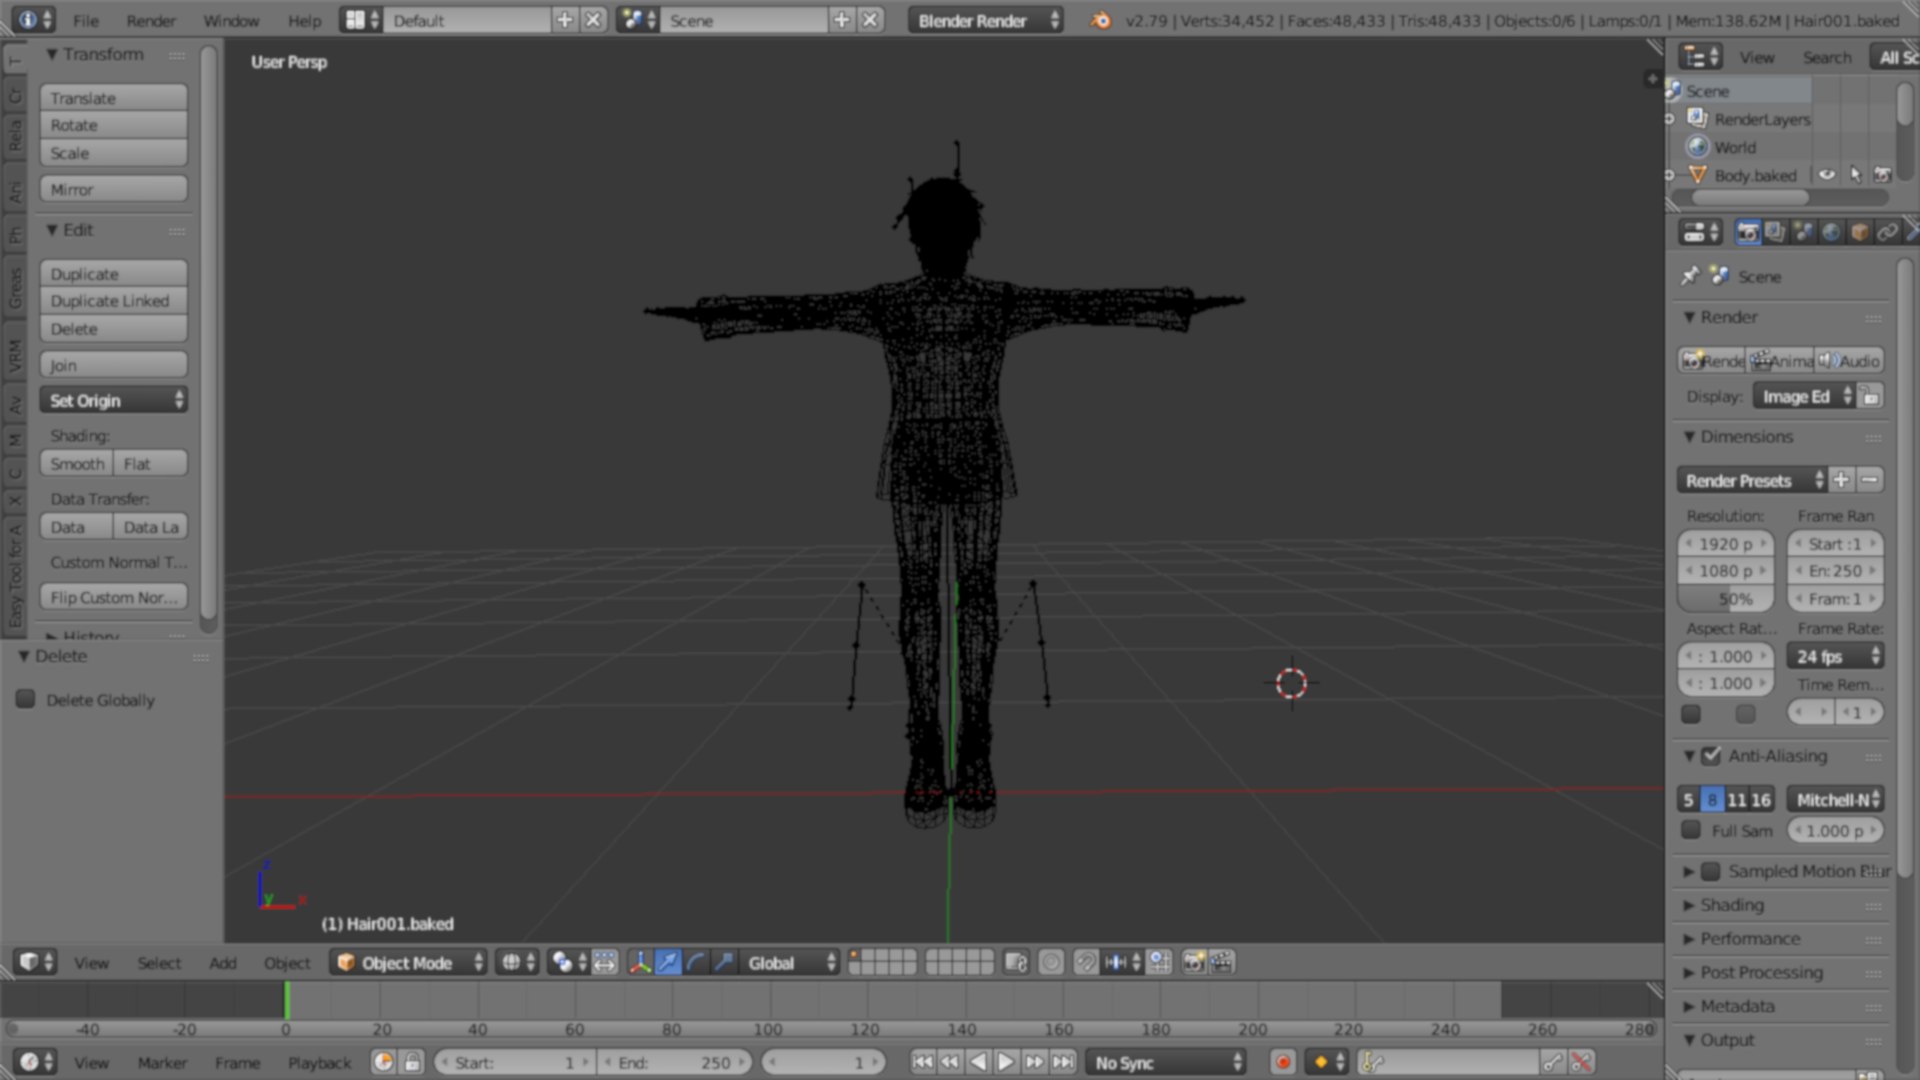Select the rotate manipulator arc icon

(x=696, y=962)
